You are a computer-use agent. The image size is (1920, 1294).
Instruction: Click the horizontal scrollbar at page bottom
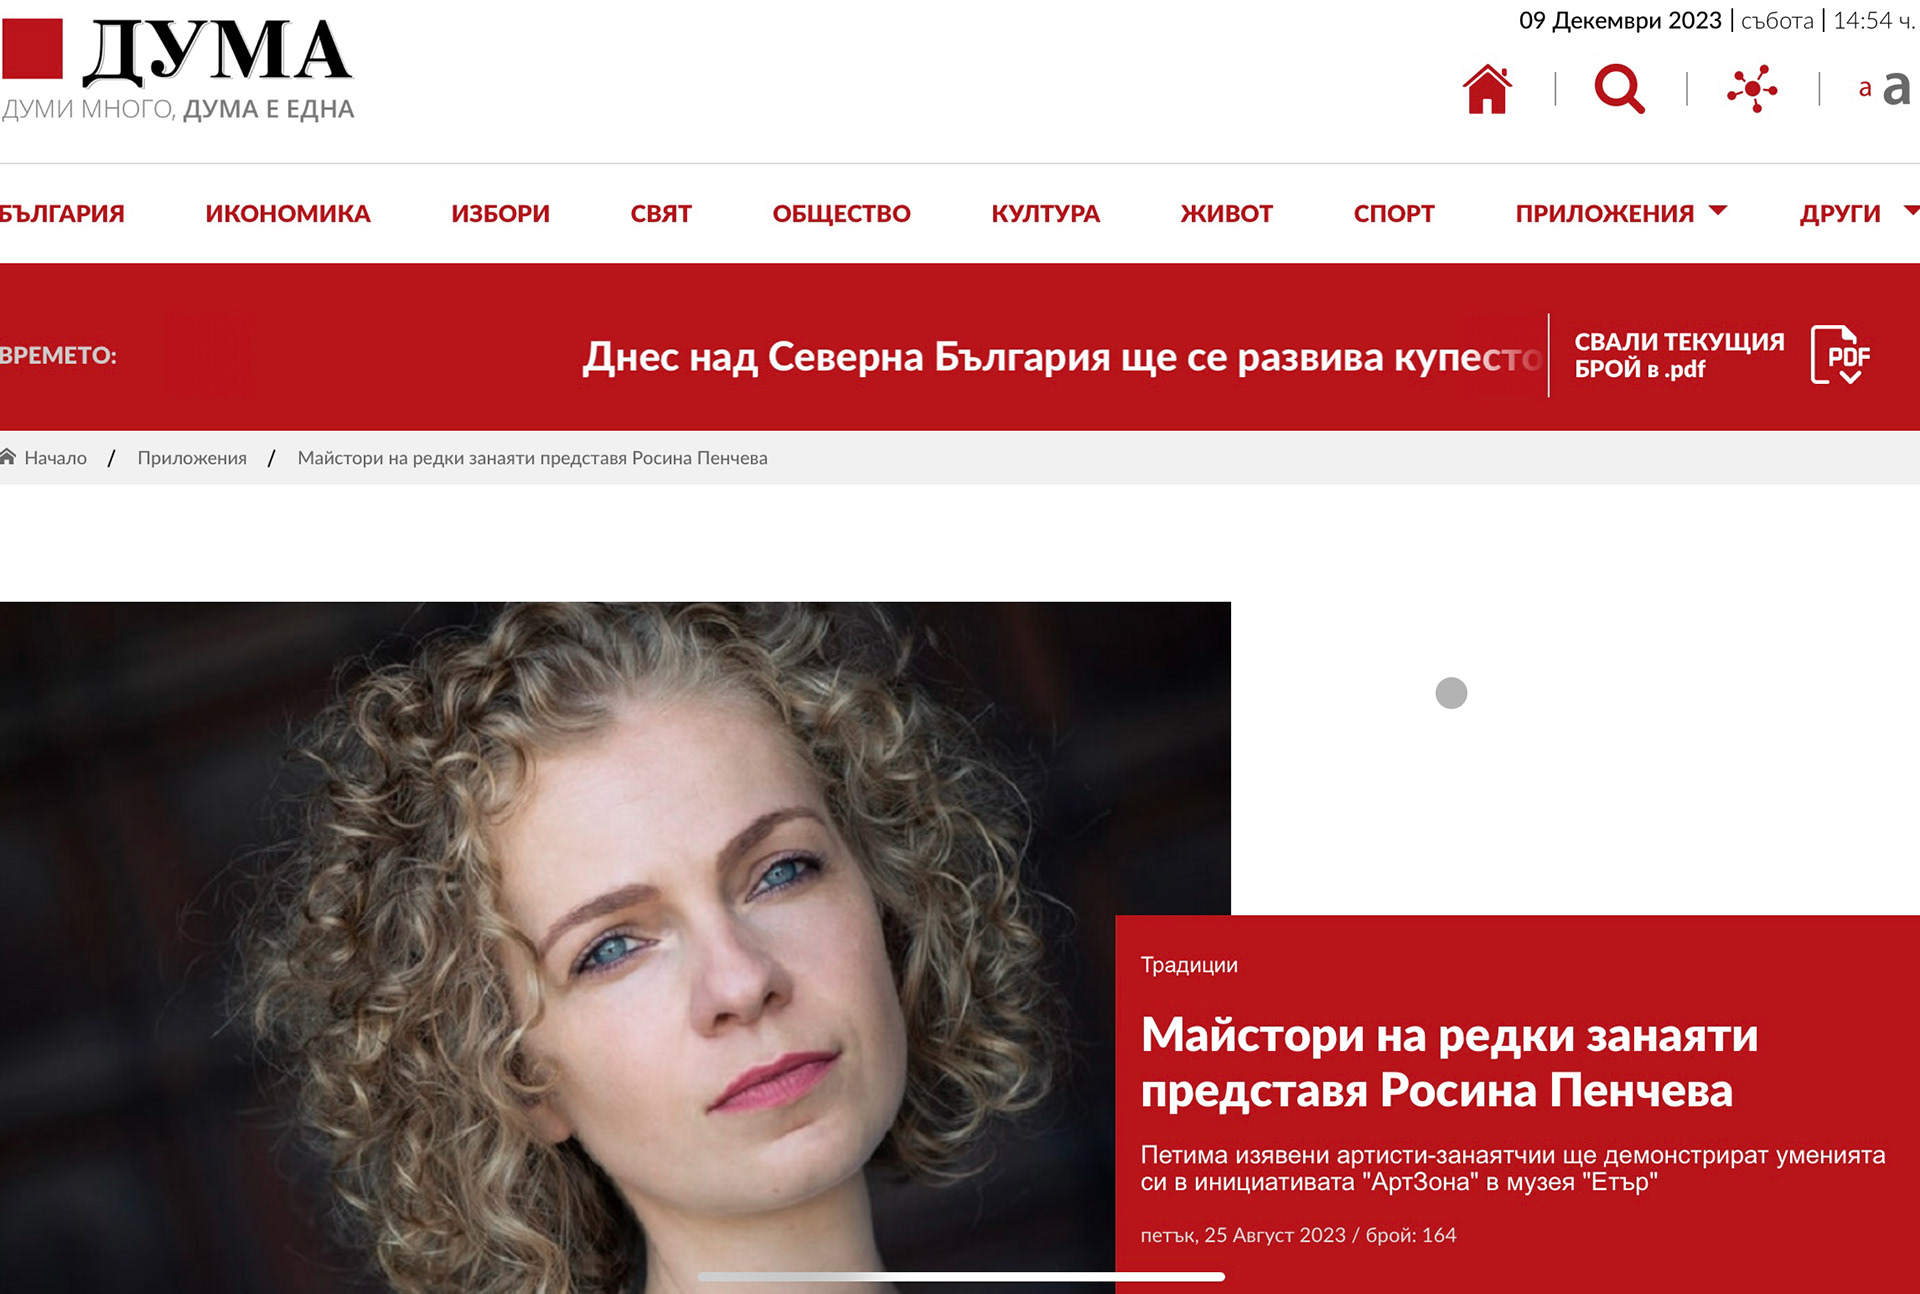click(x=961, y=1276)
